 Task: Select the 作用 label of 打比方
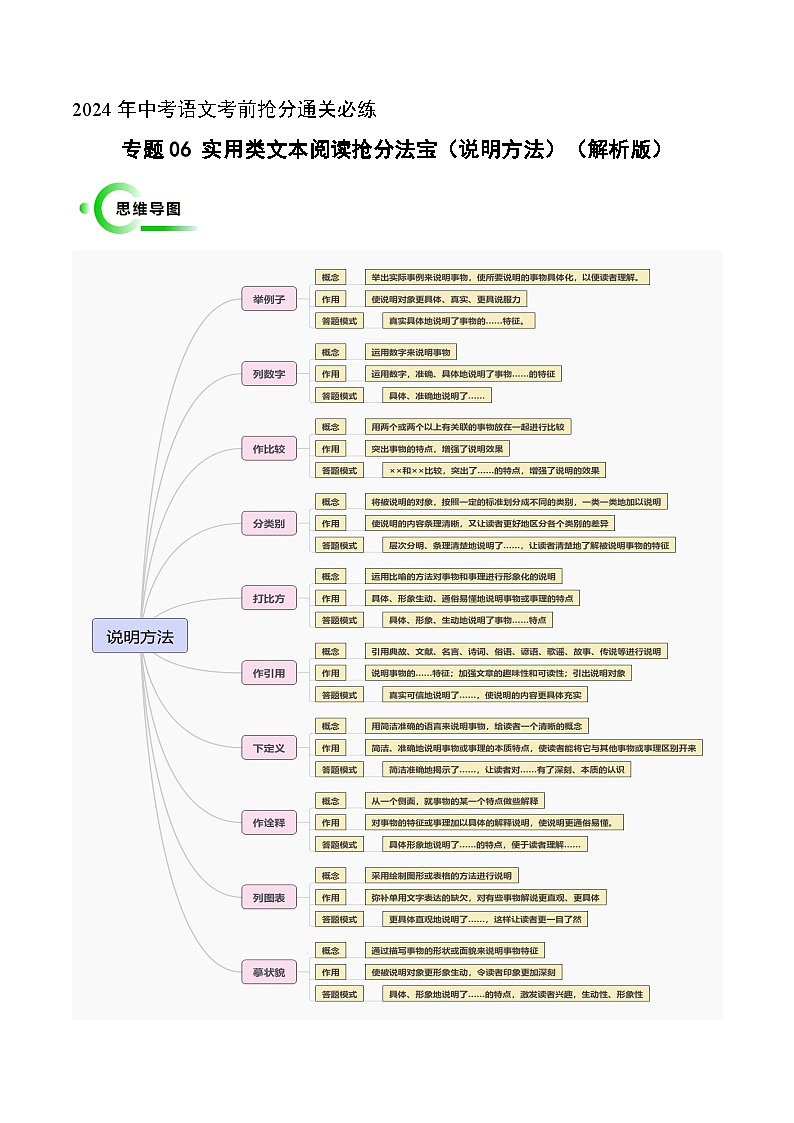click(330, 598)
